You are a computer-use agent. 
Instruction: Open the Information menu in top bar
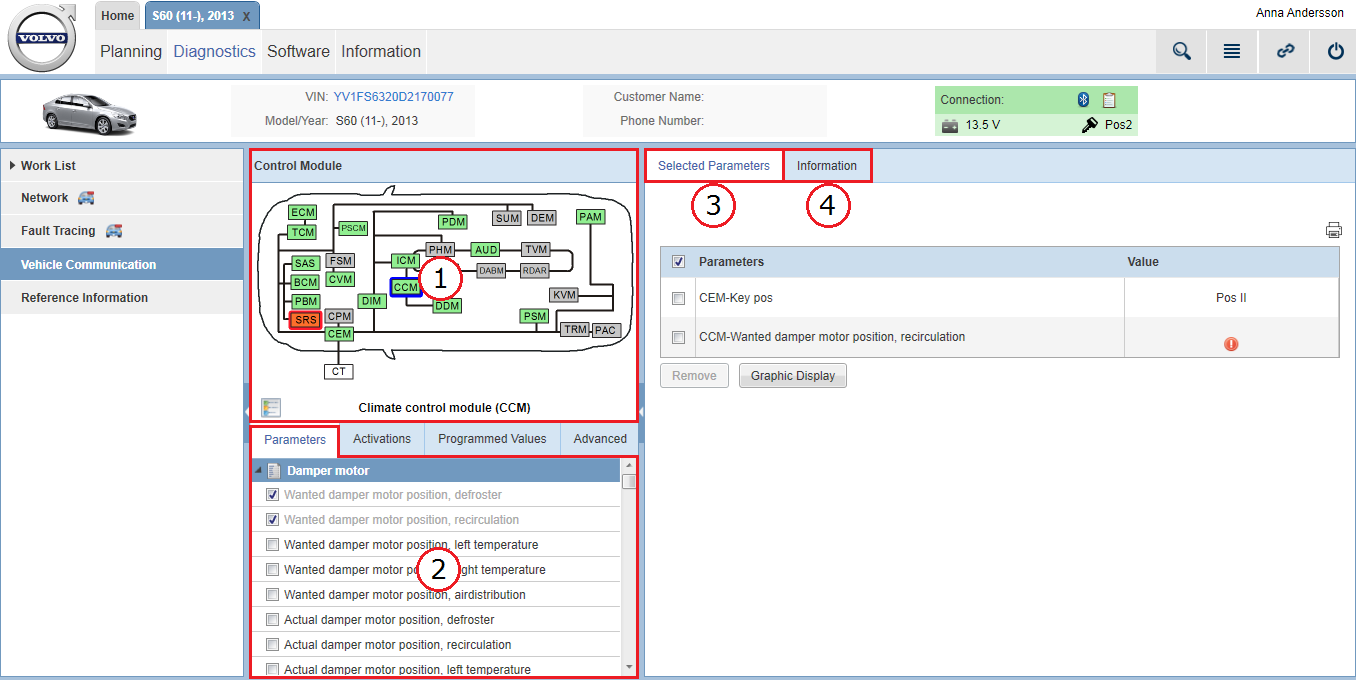(381, 52)
